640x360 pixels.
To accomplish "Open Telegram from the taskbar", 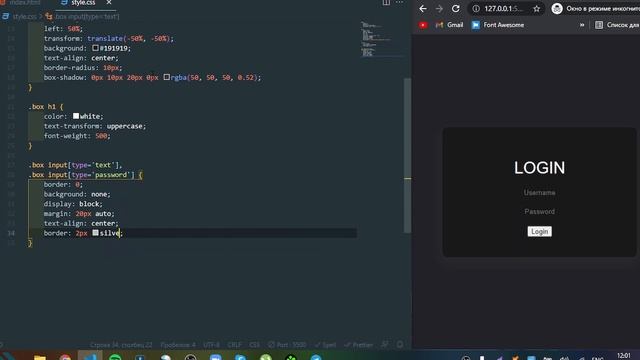I will (x=316, y=358).
